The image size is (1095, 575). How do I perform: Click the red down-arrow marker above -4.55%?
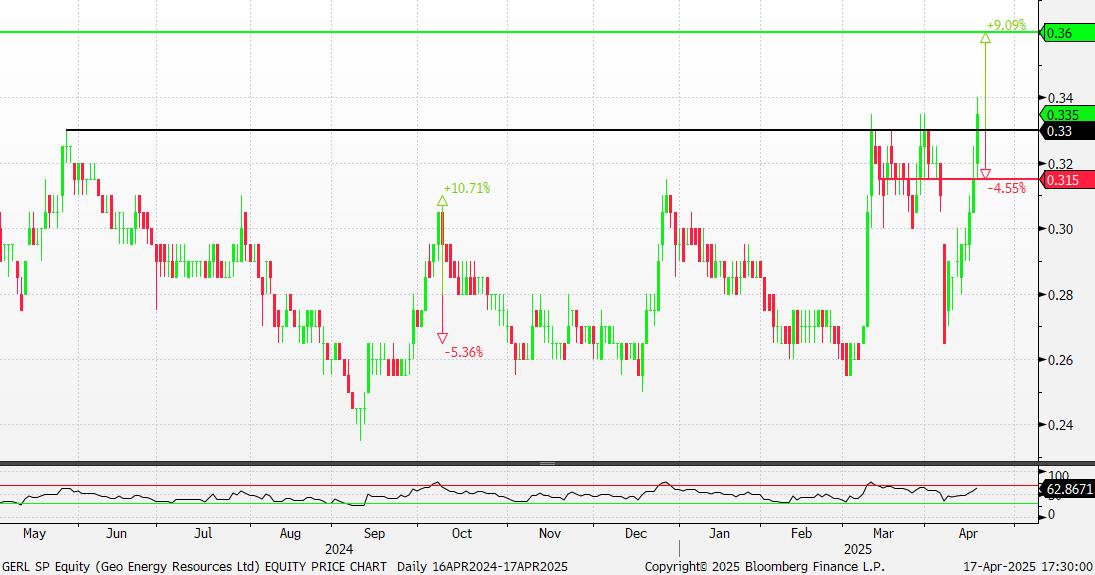pyautogui.click(x=985, y=175)
